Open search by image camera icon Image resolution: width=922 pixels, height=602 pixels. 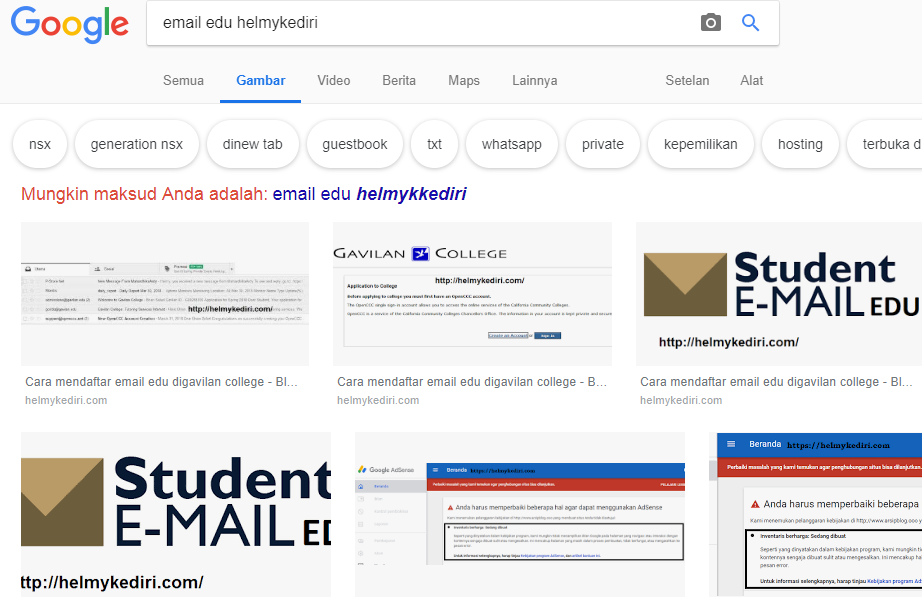[710, 23]
